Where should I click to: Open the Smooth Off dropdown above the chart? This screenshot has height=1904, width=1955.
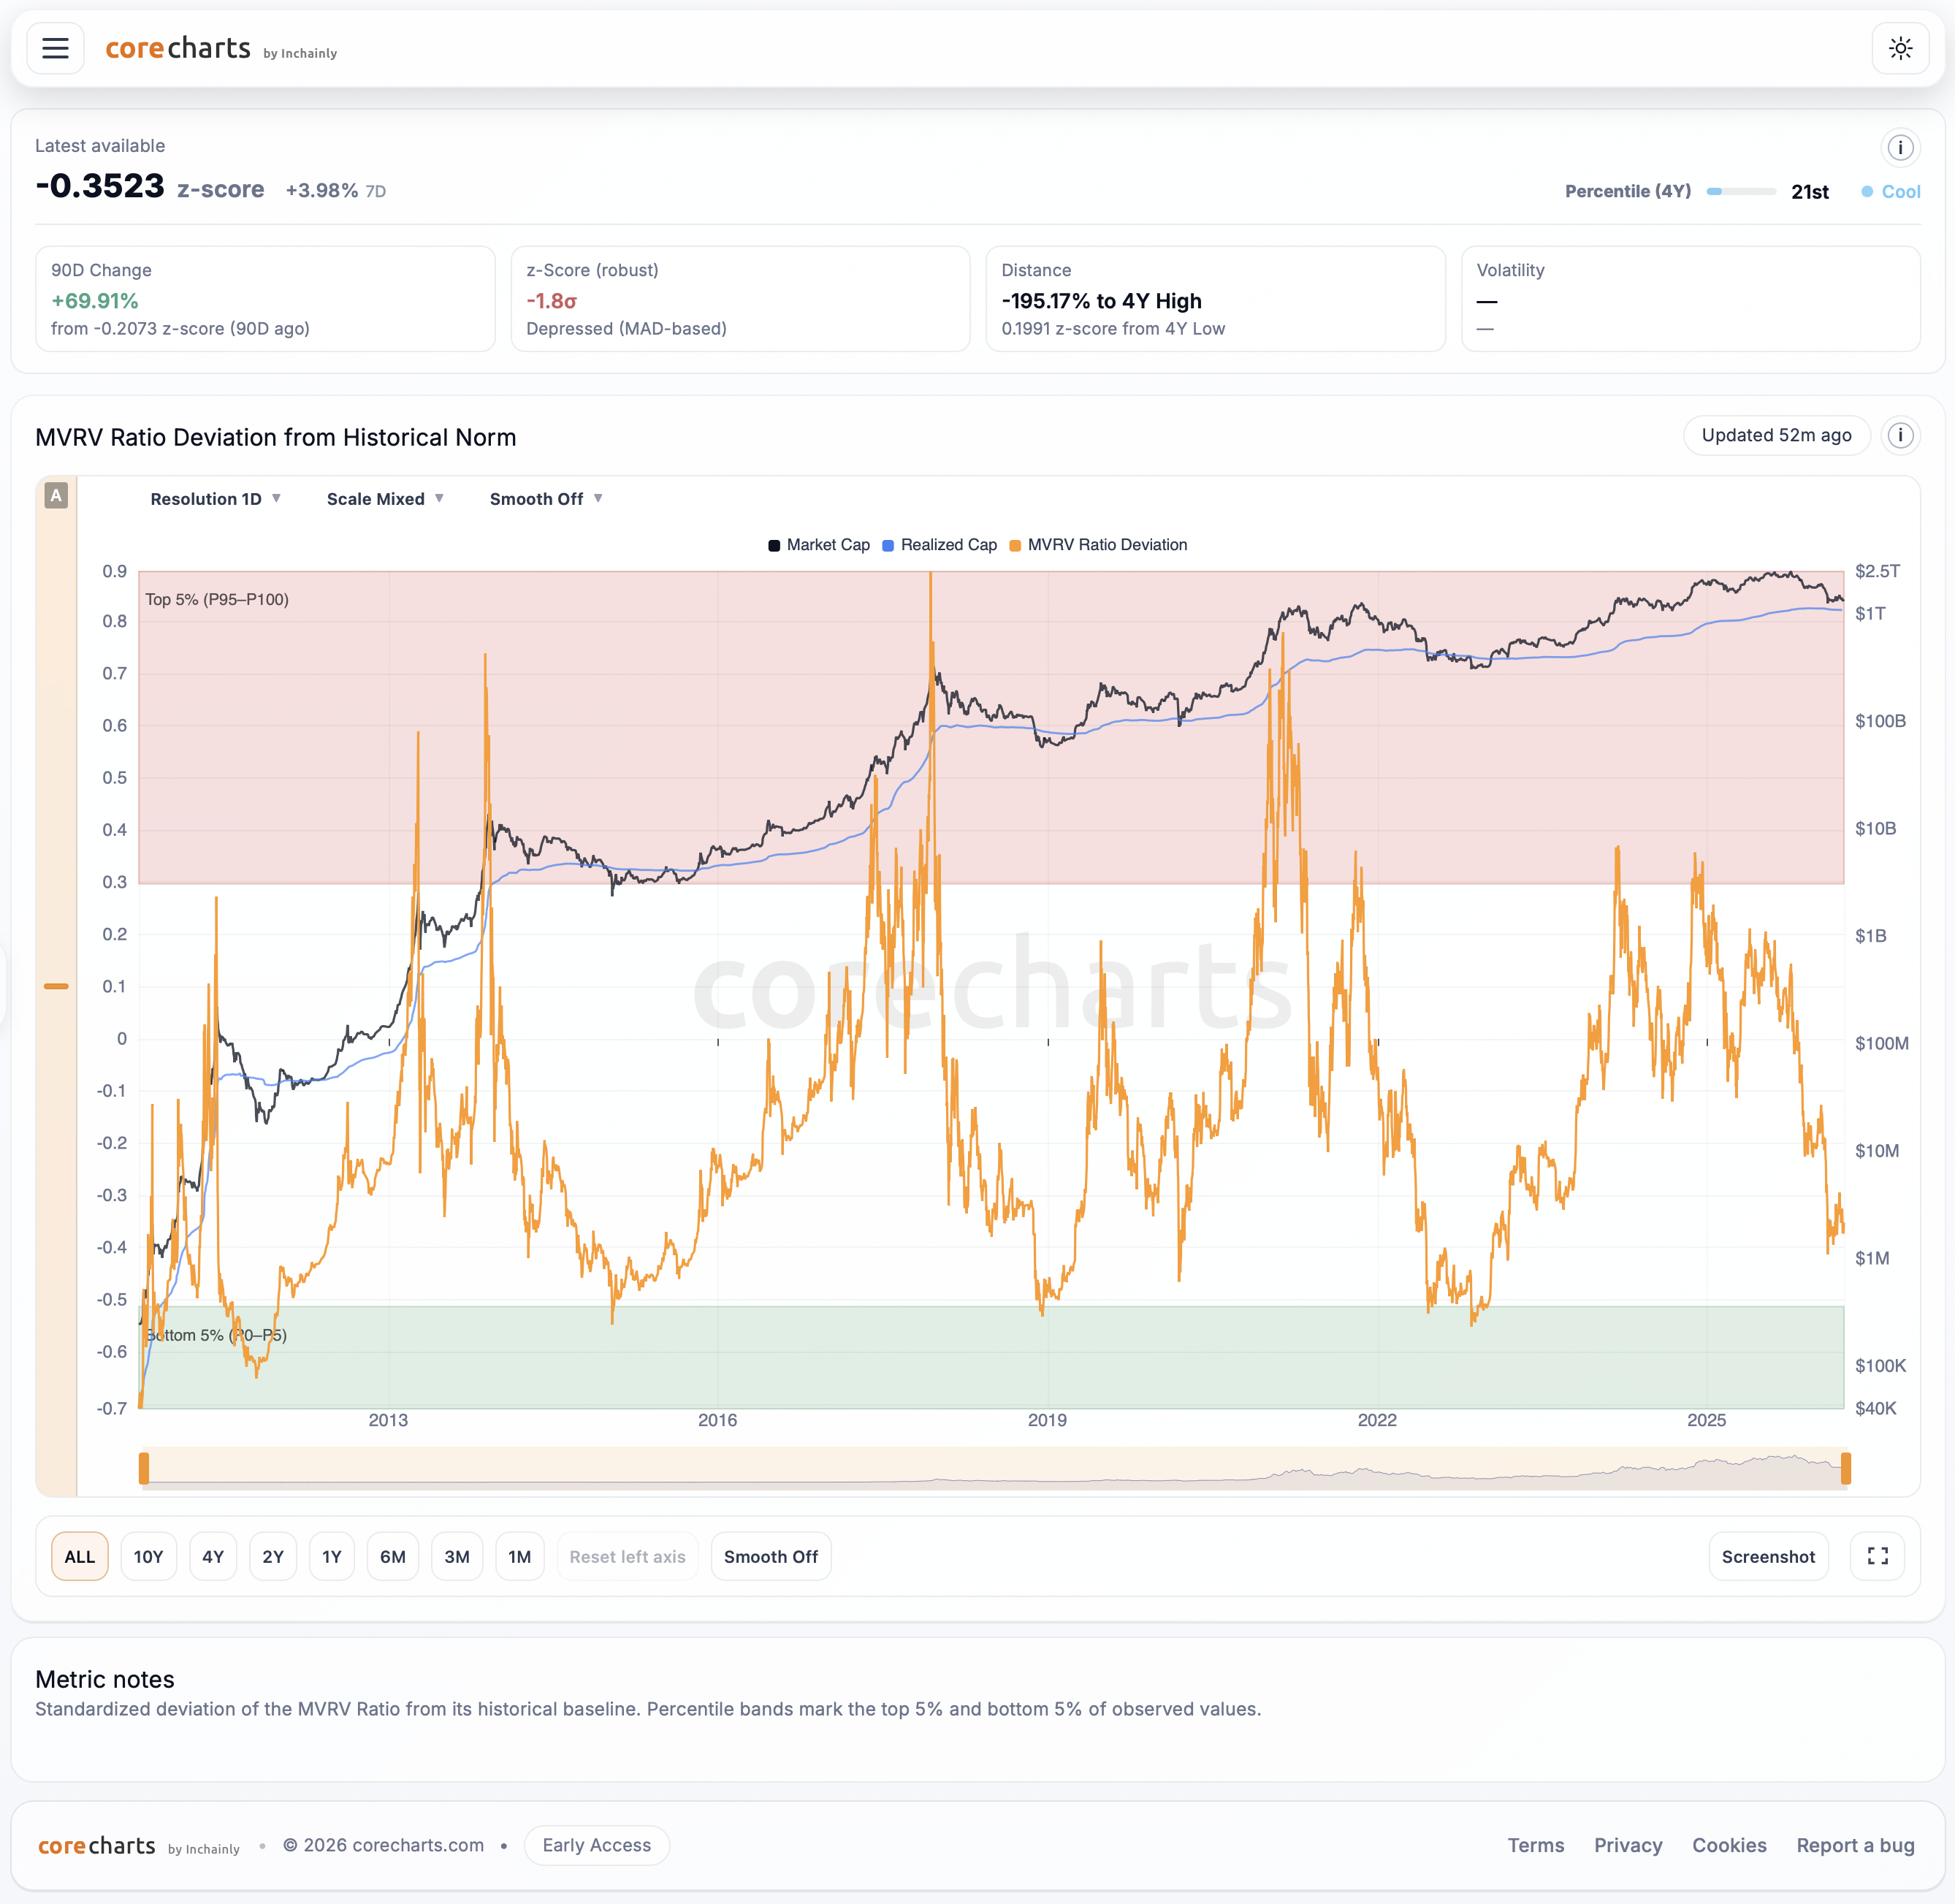click(x=545, y=498)
